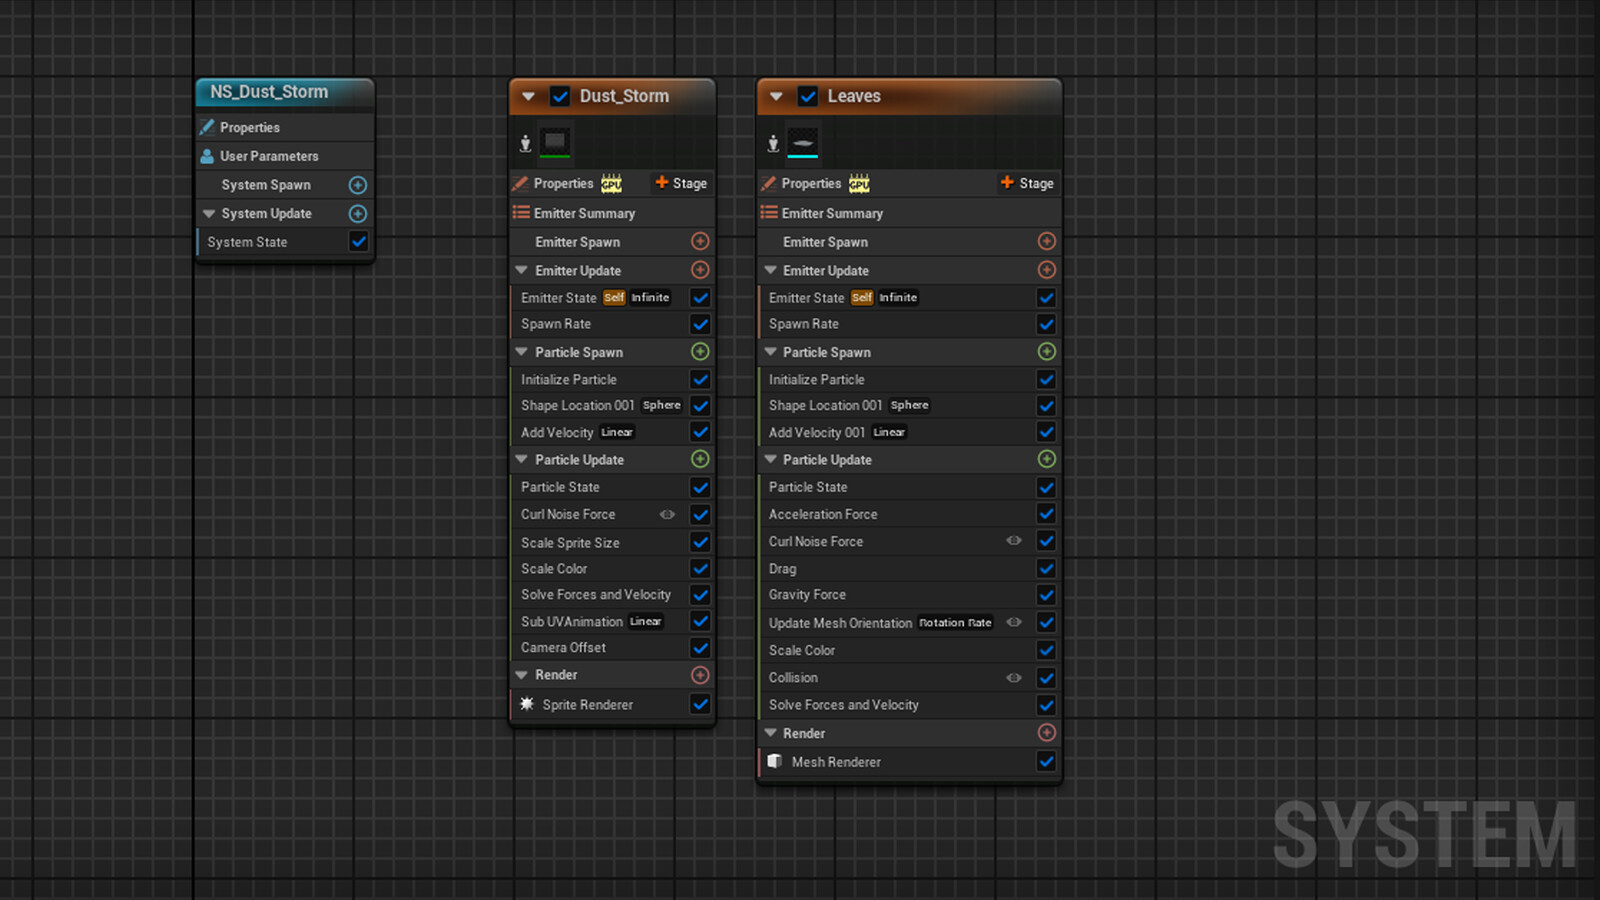
Task: Uncheck Scale Sprite Size module
Action: tap(700, 542)
